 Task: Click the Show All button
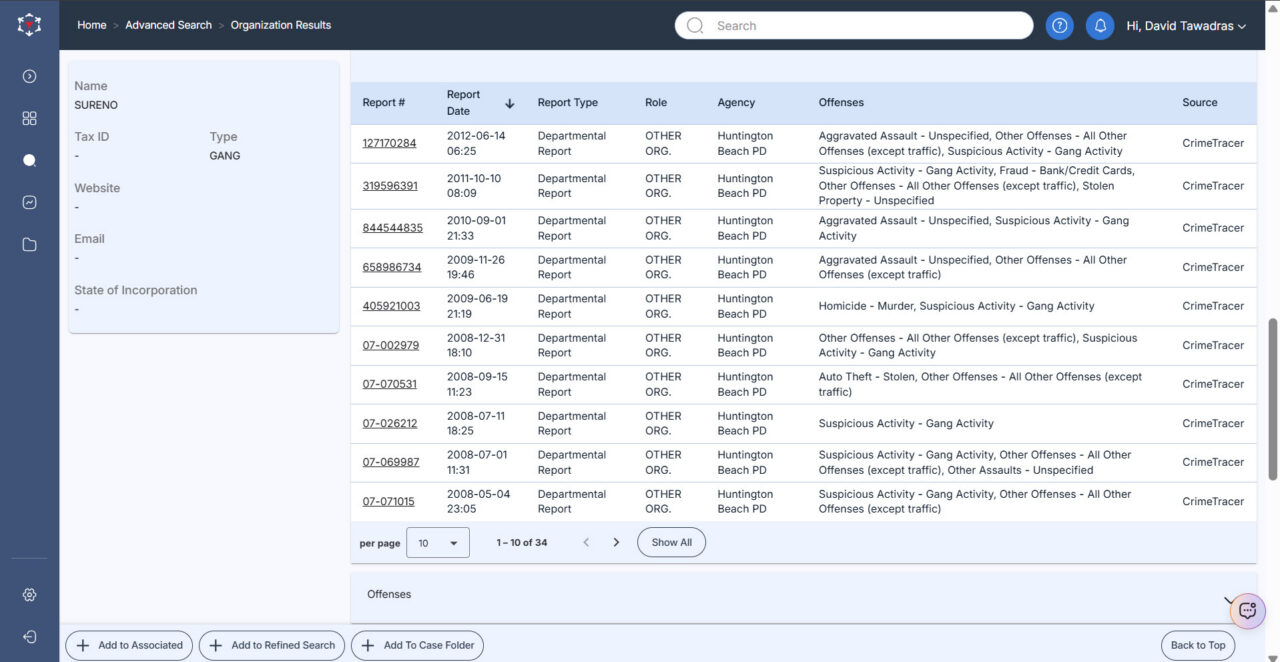(671, 543)
